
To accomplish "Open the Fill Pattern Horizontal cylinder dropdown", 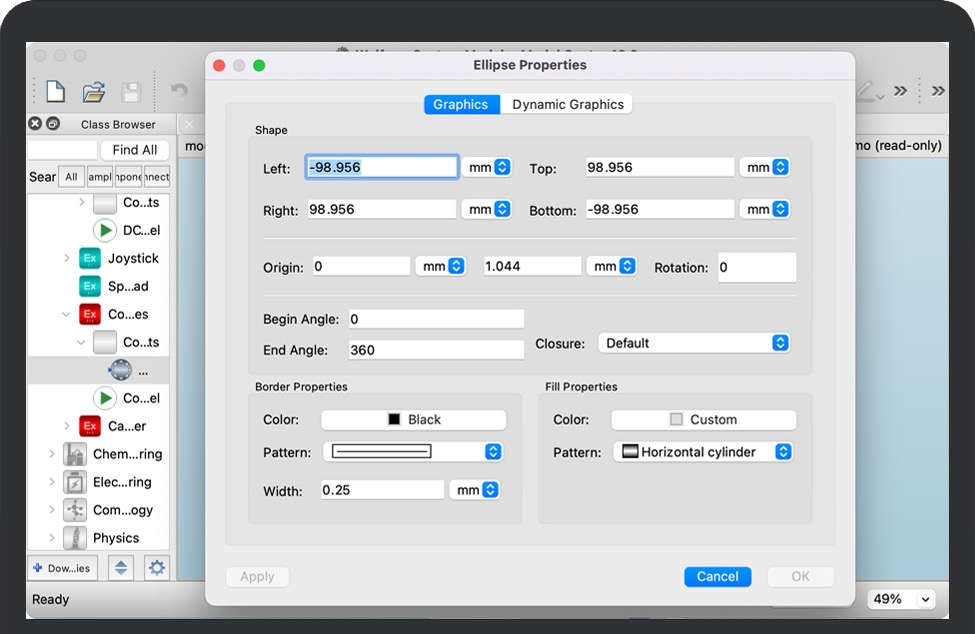I will point(703,452).
